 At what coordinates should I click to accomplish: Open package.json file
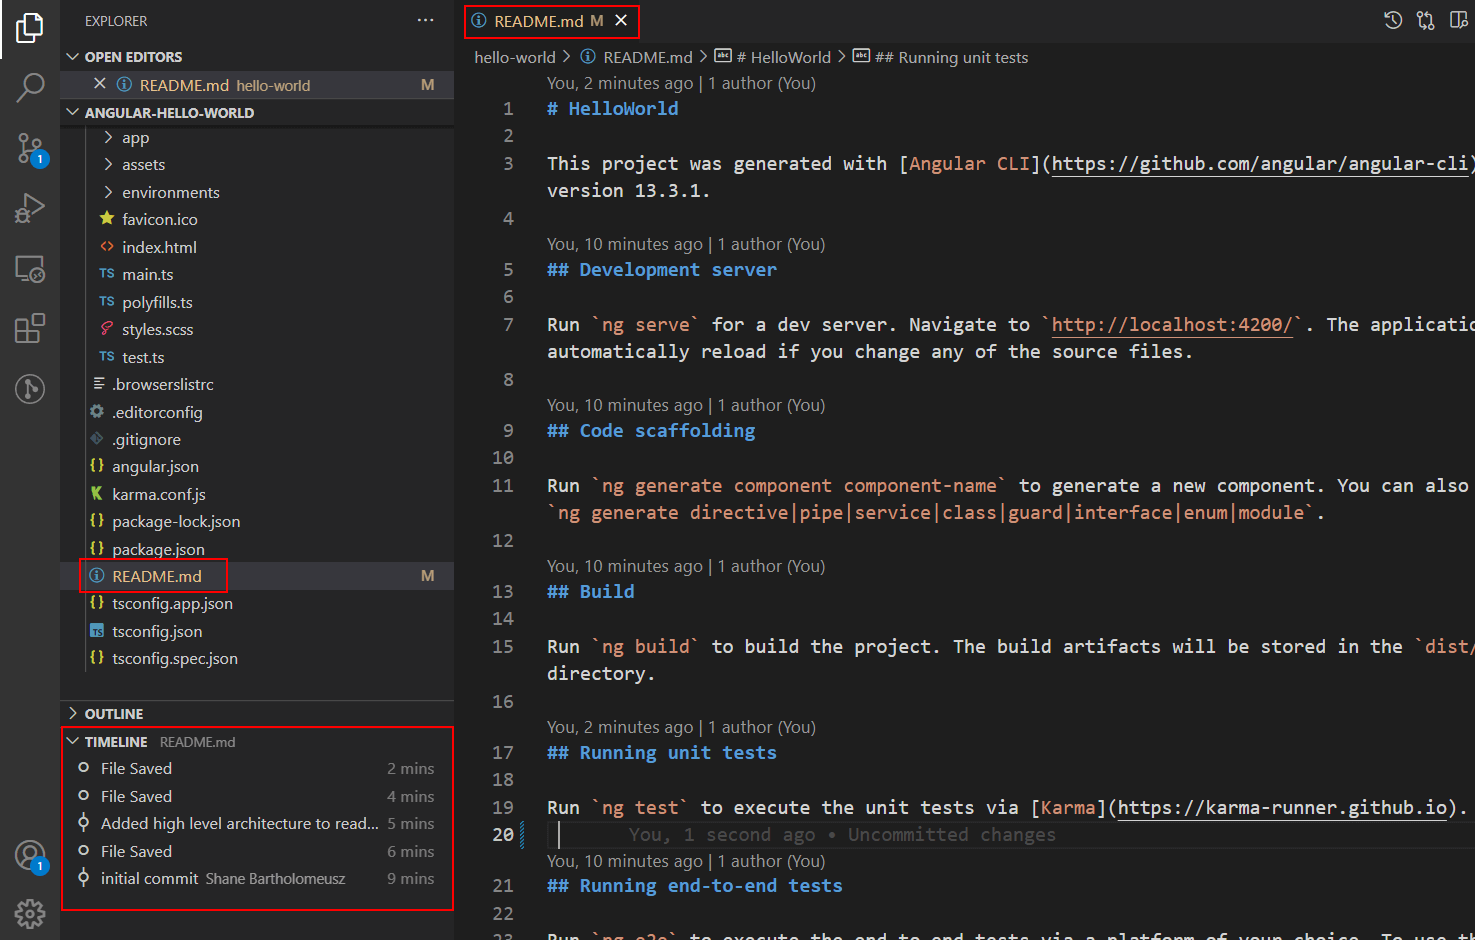158,549
